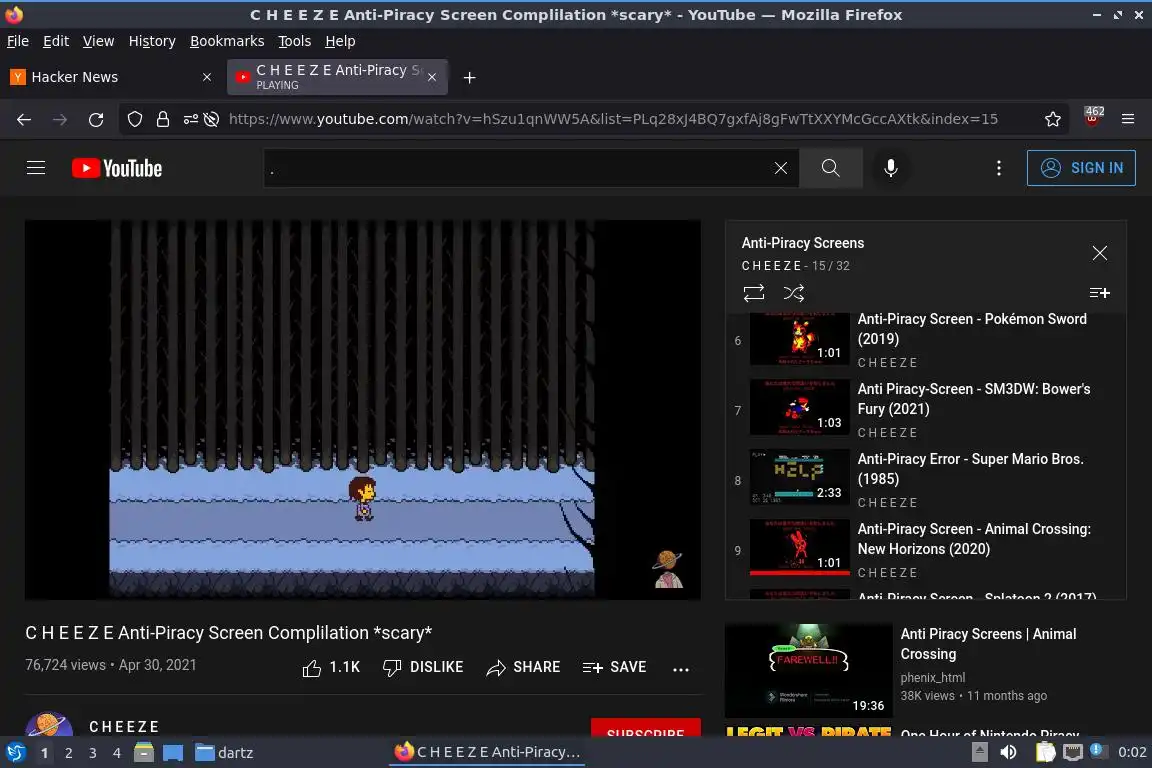Open the YouTube guide sidebar menu
Viewport: 1152px width, 768px height.
(x=36, y=168)
